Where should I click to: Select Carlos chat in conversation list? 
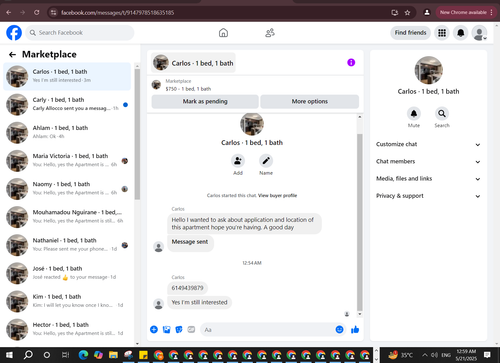pyautogui.click(x=67, y=76)
